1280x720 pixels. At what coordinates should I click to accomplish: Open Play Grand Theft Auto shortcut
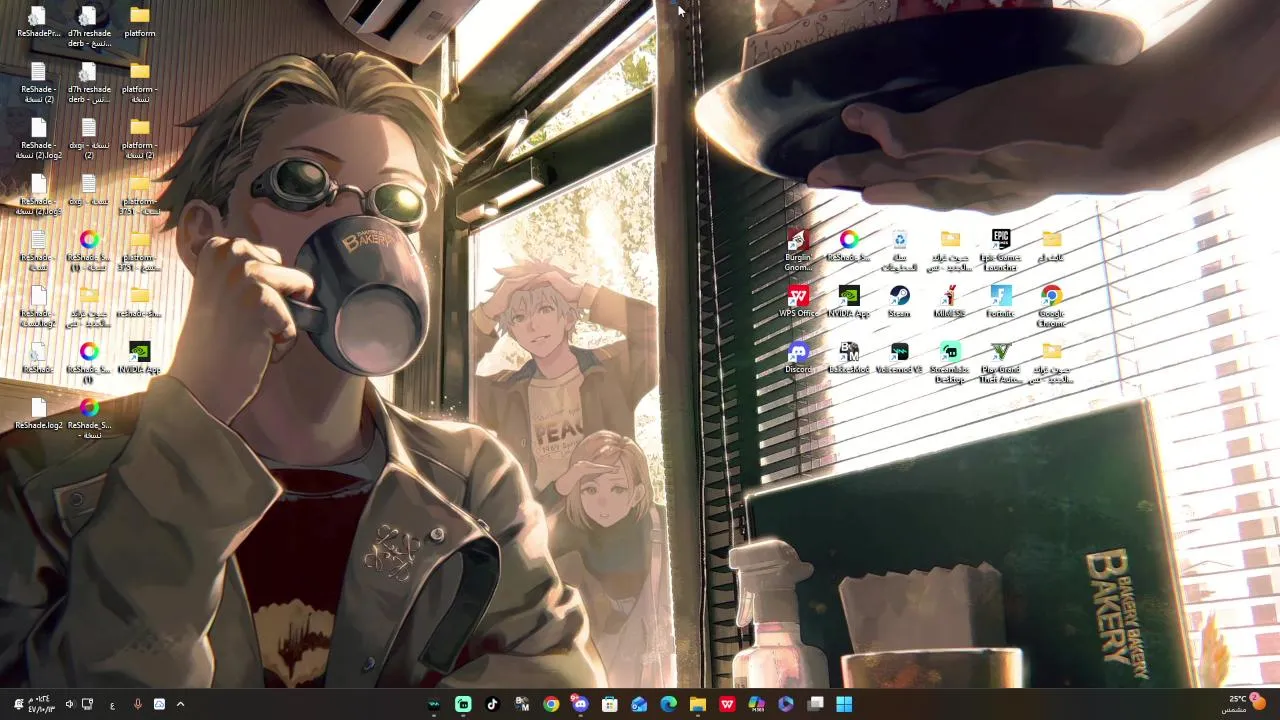point(1000,362)
